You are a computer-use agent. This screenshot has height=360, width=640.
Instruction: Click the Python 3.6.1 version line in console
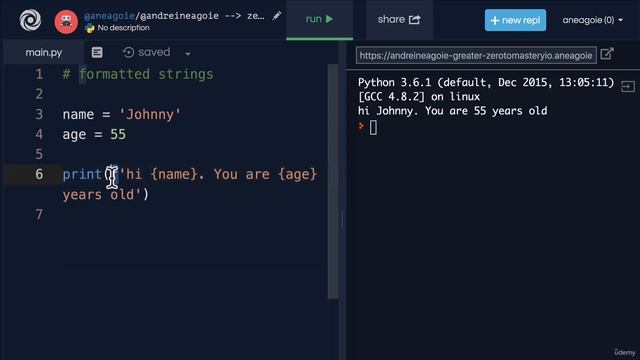click(486, 82)
